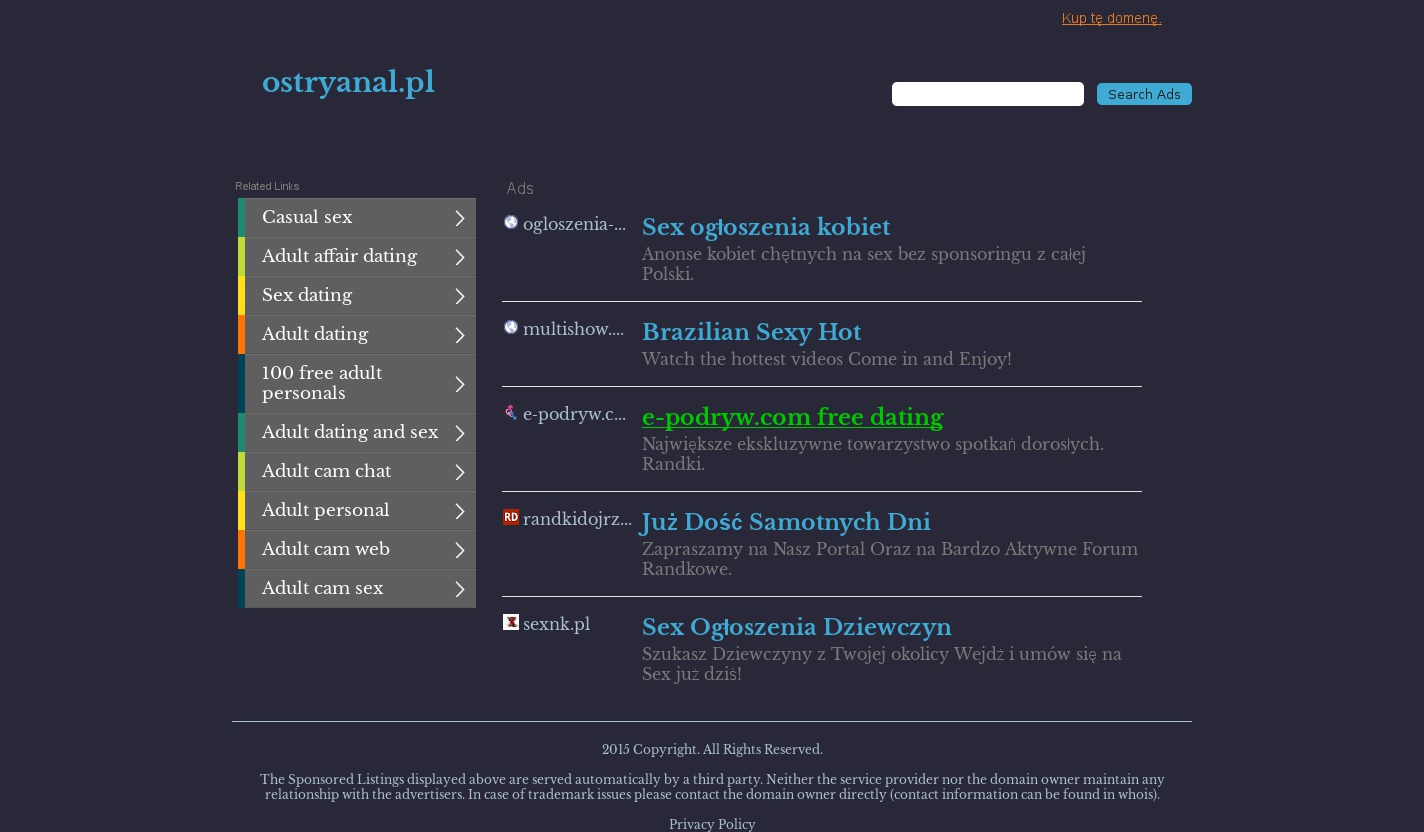Click the e-podryw favicon icon

click(x=511, y=413)
